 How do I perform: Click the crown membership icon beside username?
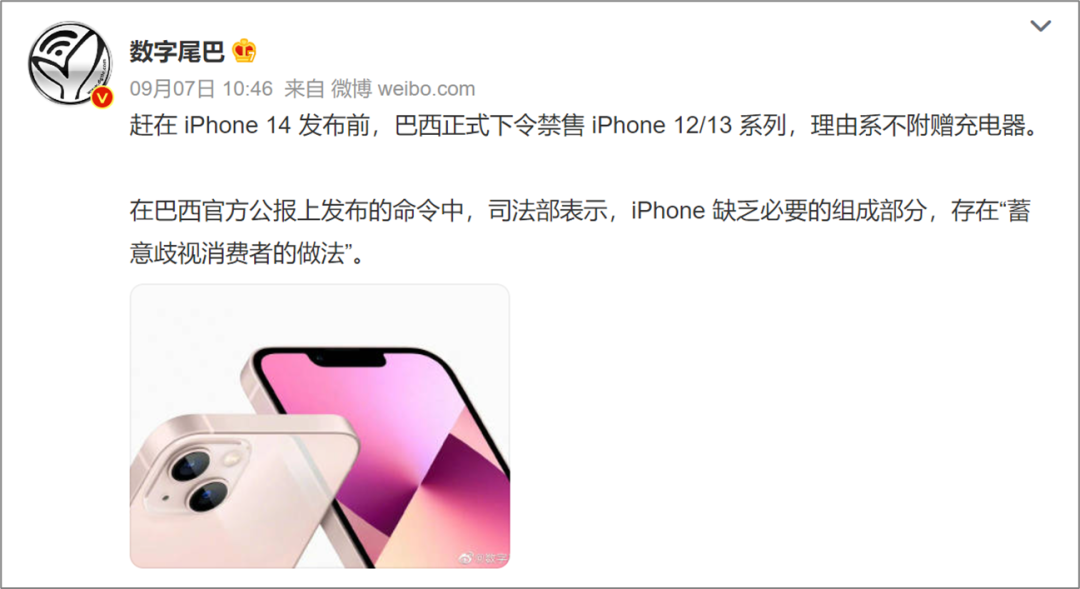pyautogui.click(x=244, y=51)
